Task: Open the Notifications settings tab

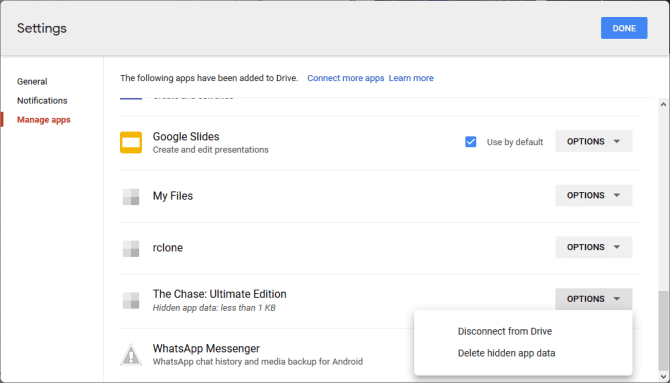Action: [x=42, y=100]
